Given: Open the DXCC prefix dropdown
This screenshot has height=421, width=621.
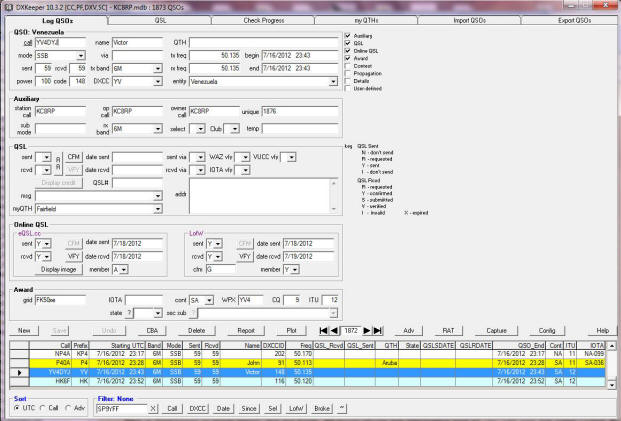Looking at the screenshot, I should 158,82.
